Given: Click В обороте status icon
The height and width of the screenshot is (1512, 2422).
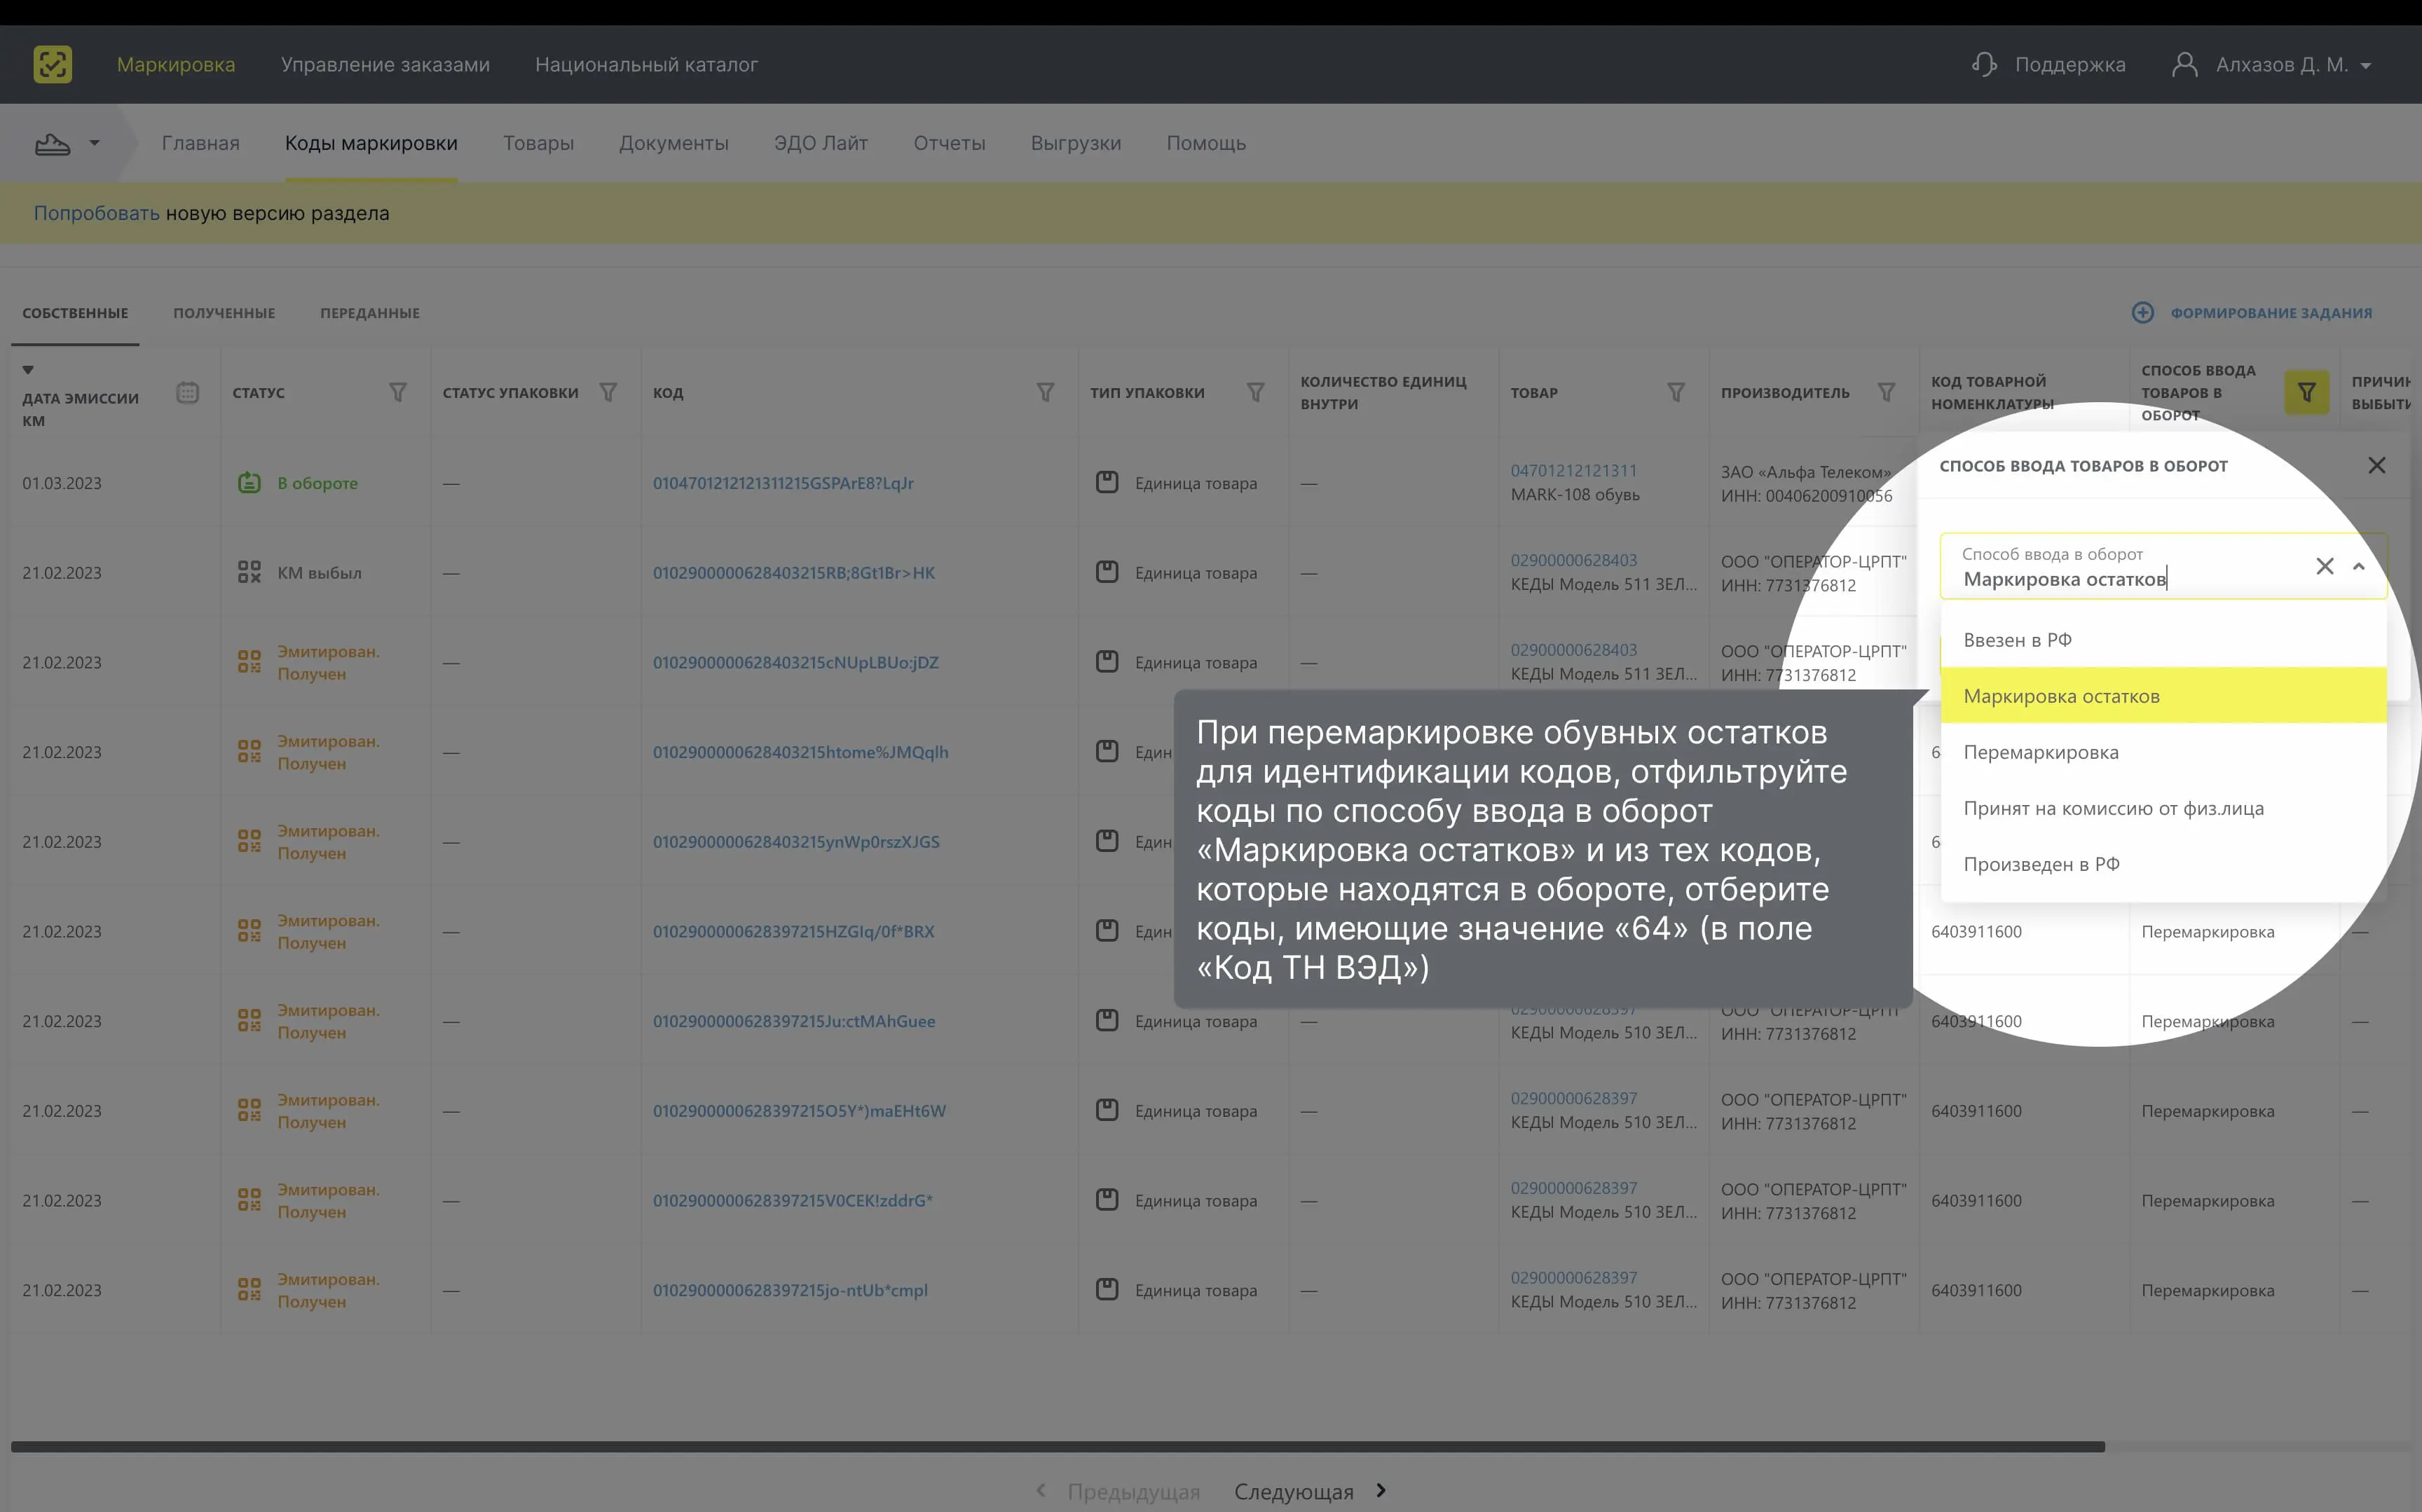Looking at the screenshot, I should [x=249, y=483].
